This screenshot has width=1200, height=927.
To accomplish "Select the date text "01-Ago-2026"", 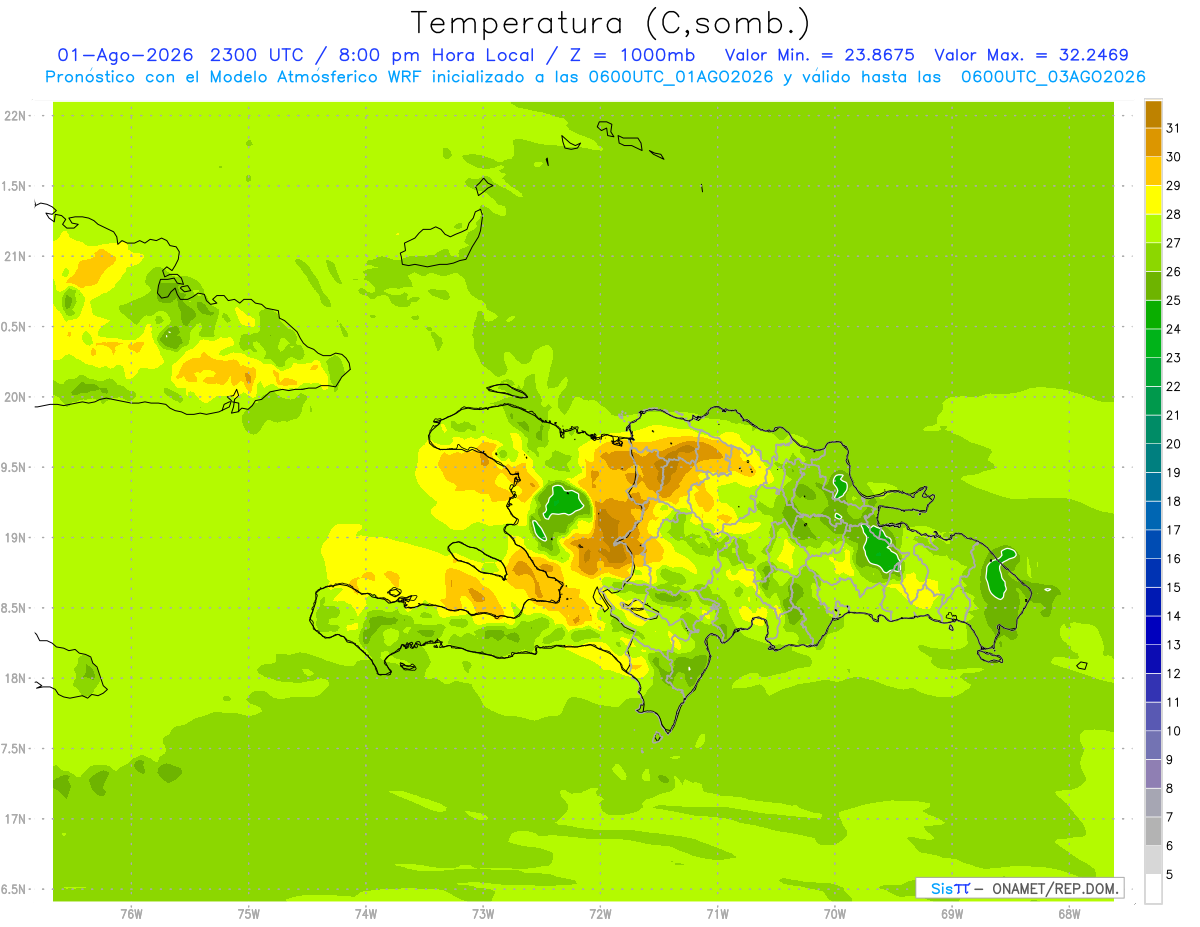I will point(126,55).
